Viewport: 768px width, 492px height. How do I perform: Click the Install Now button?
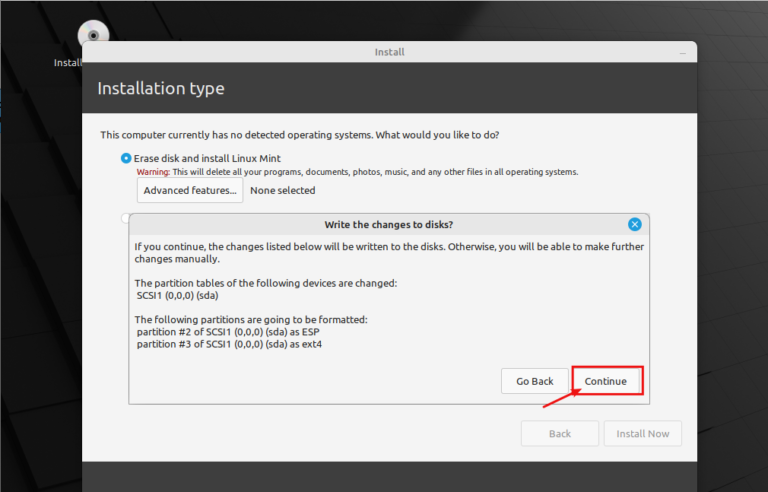(643, 434)
